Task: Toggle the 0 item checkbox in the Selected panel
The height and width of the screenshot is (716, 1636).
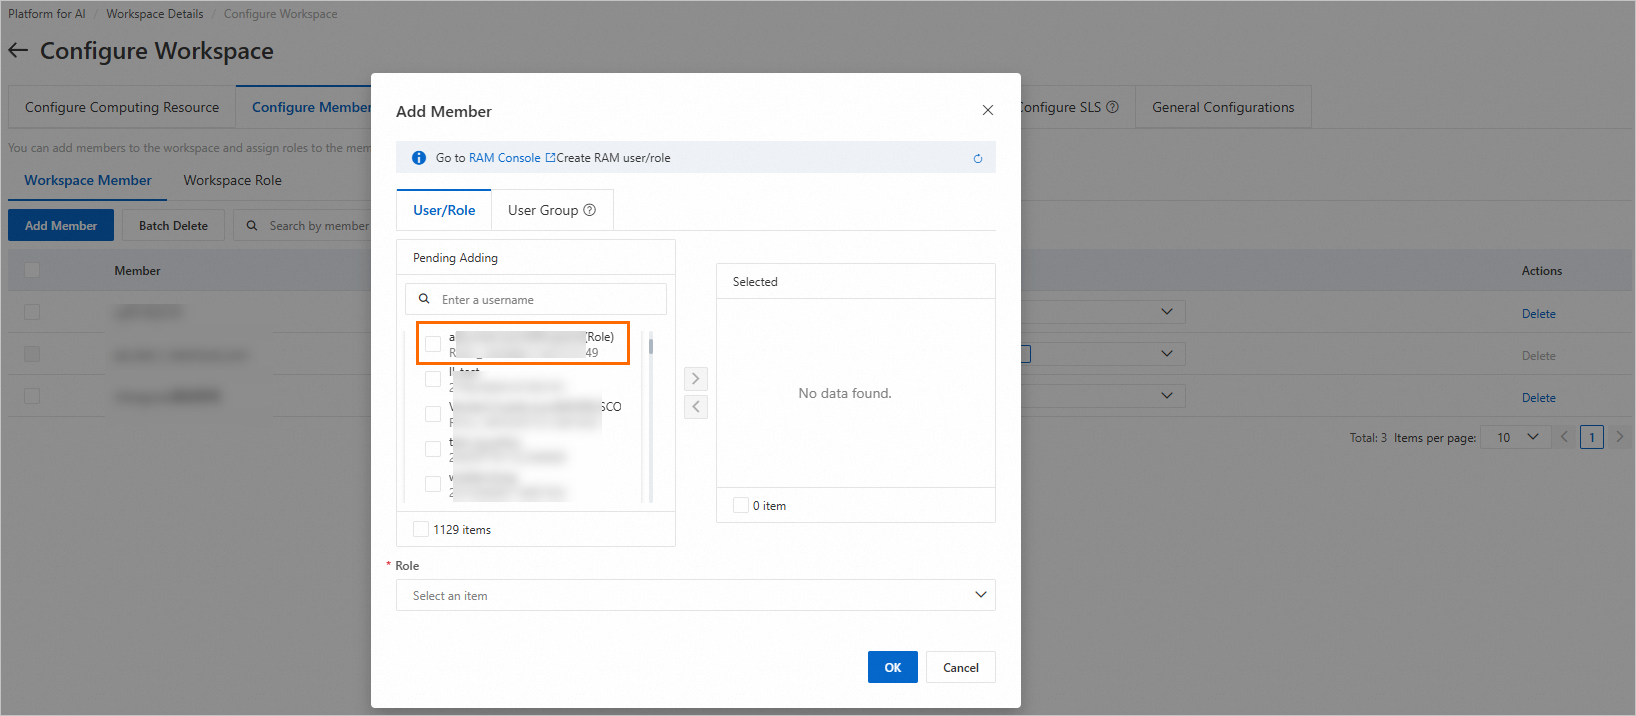Action: pyautogui.click(x=741, y=505)
